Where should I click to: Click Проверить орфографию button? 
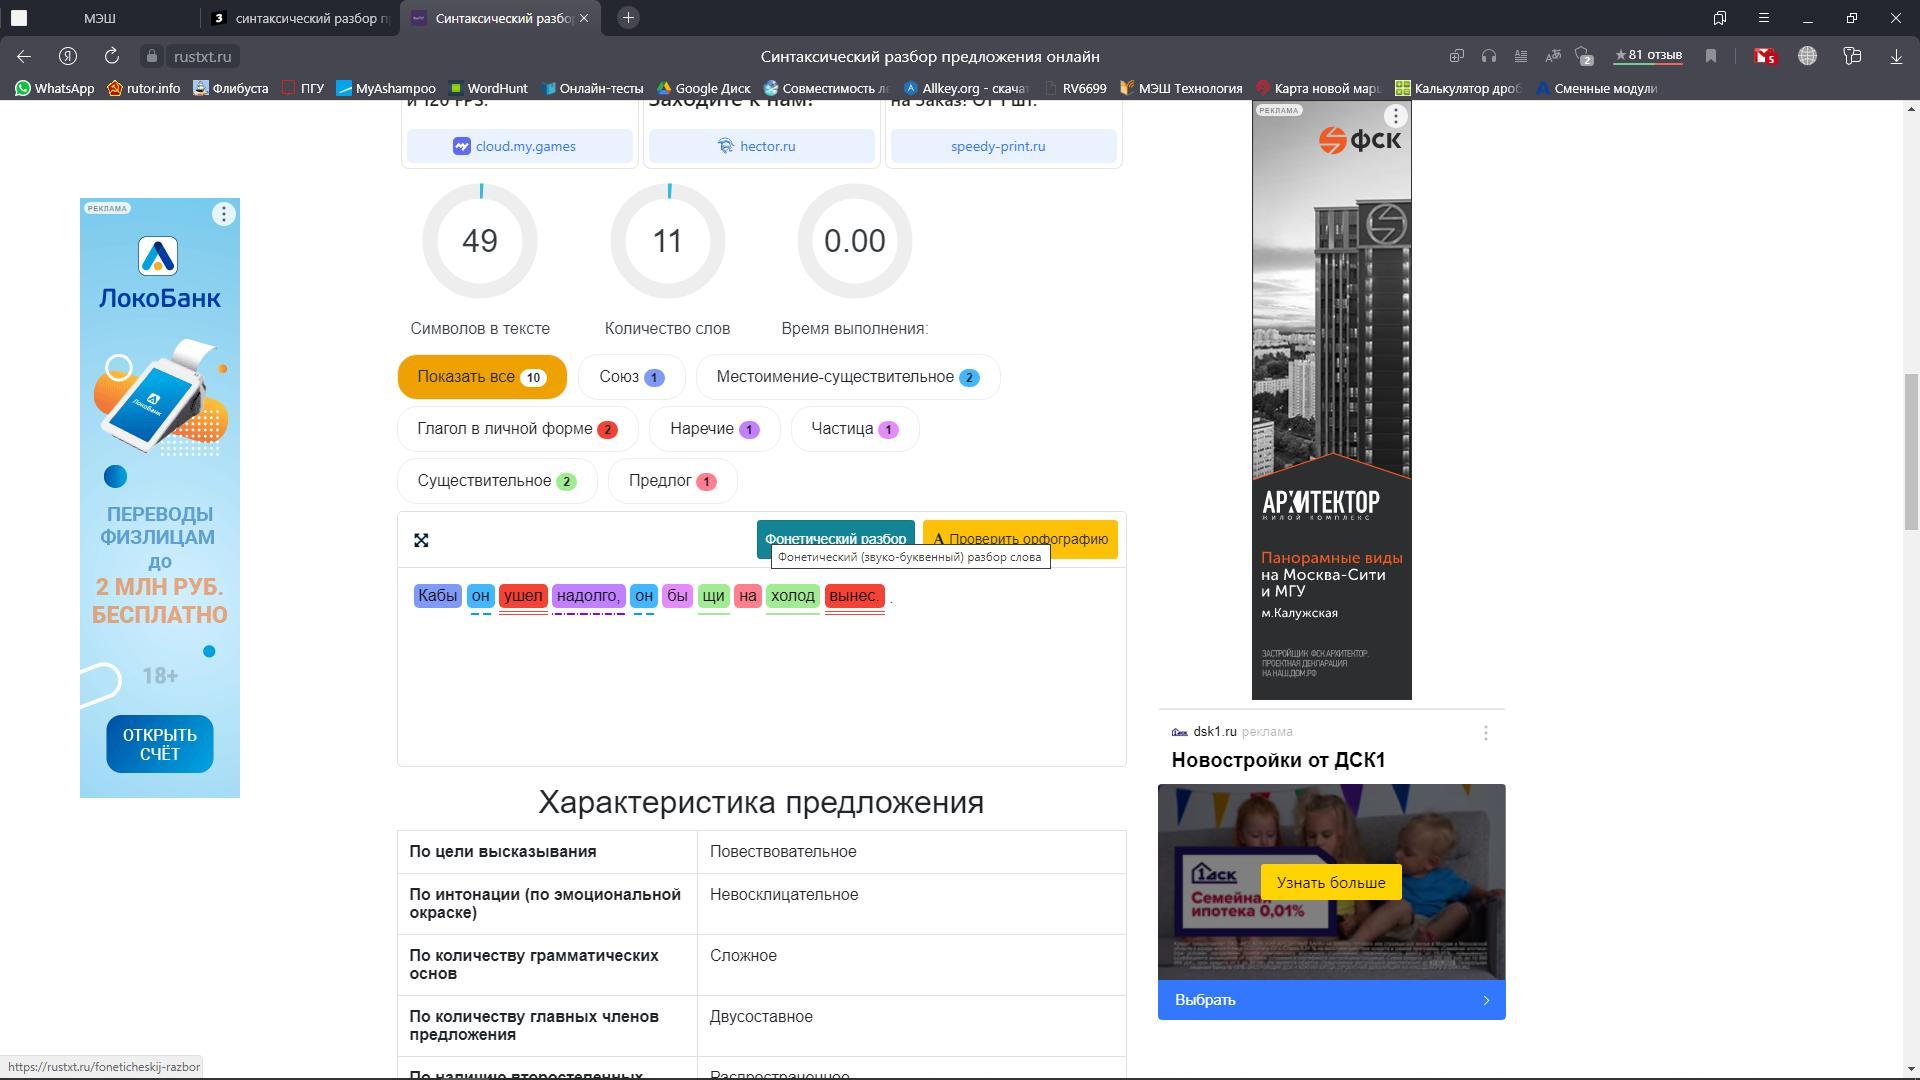[x=1020, y=539]
